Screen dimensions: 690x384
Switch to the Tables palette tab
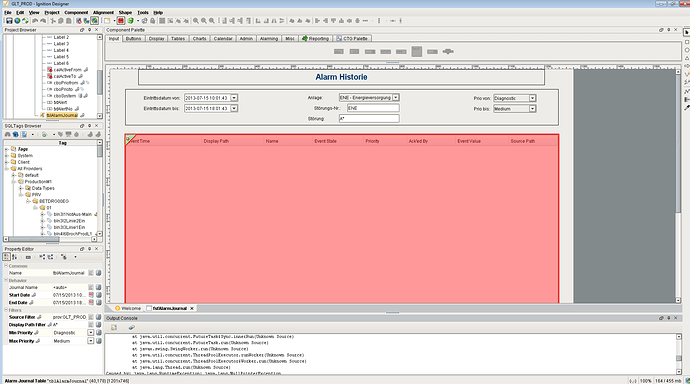[x=178, y=39]
